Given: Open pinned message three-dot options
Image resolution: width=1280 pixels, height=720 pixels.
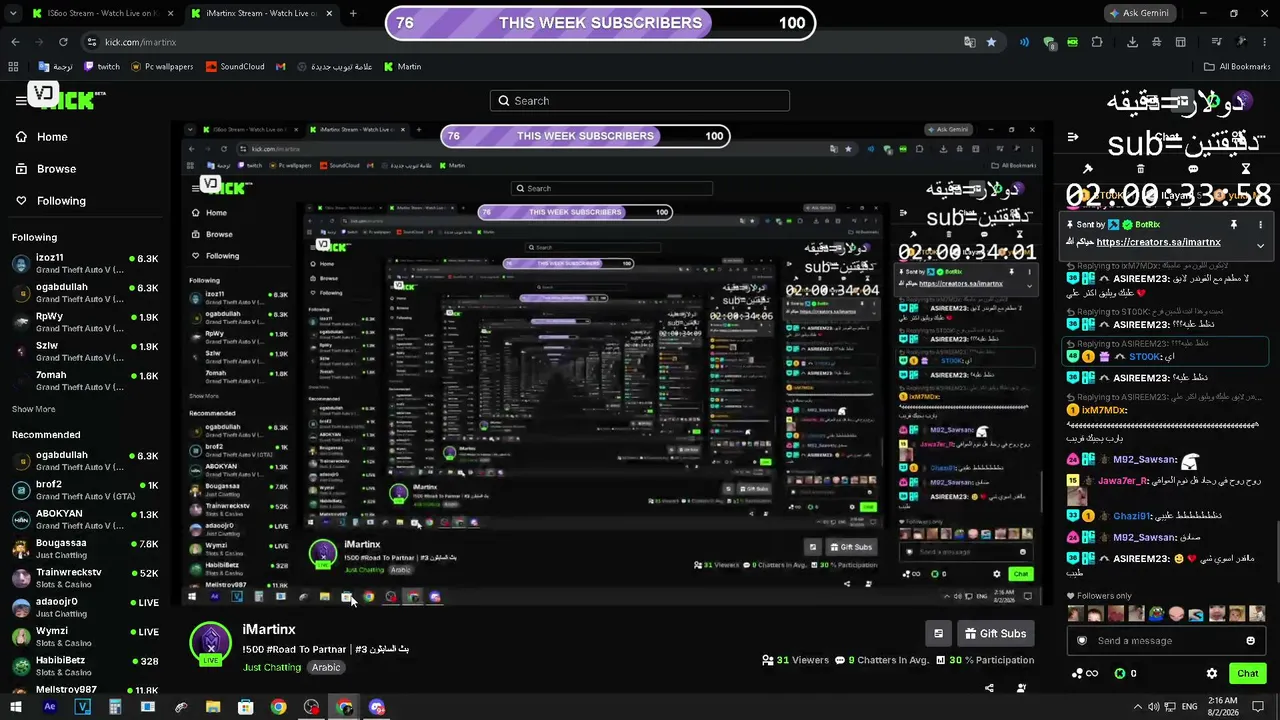Looking at the screenshot, I should [x=1260, y=225].
